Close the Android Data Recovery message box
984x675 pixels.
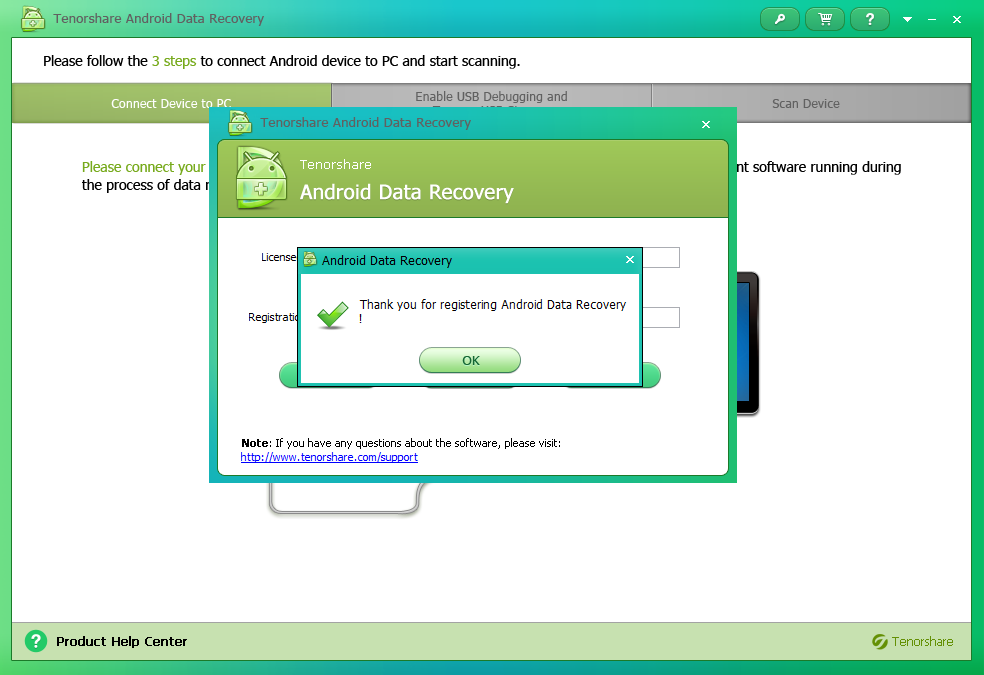coord(630,260)
